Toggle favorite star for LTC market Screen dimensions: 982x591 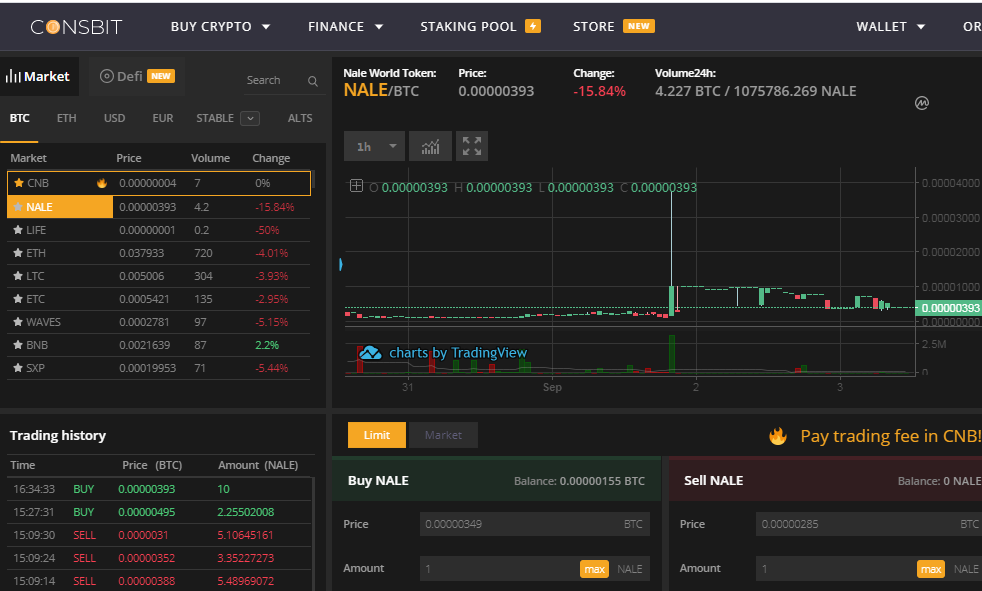pos(17,276)
